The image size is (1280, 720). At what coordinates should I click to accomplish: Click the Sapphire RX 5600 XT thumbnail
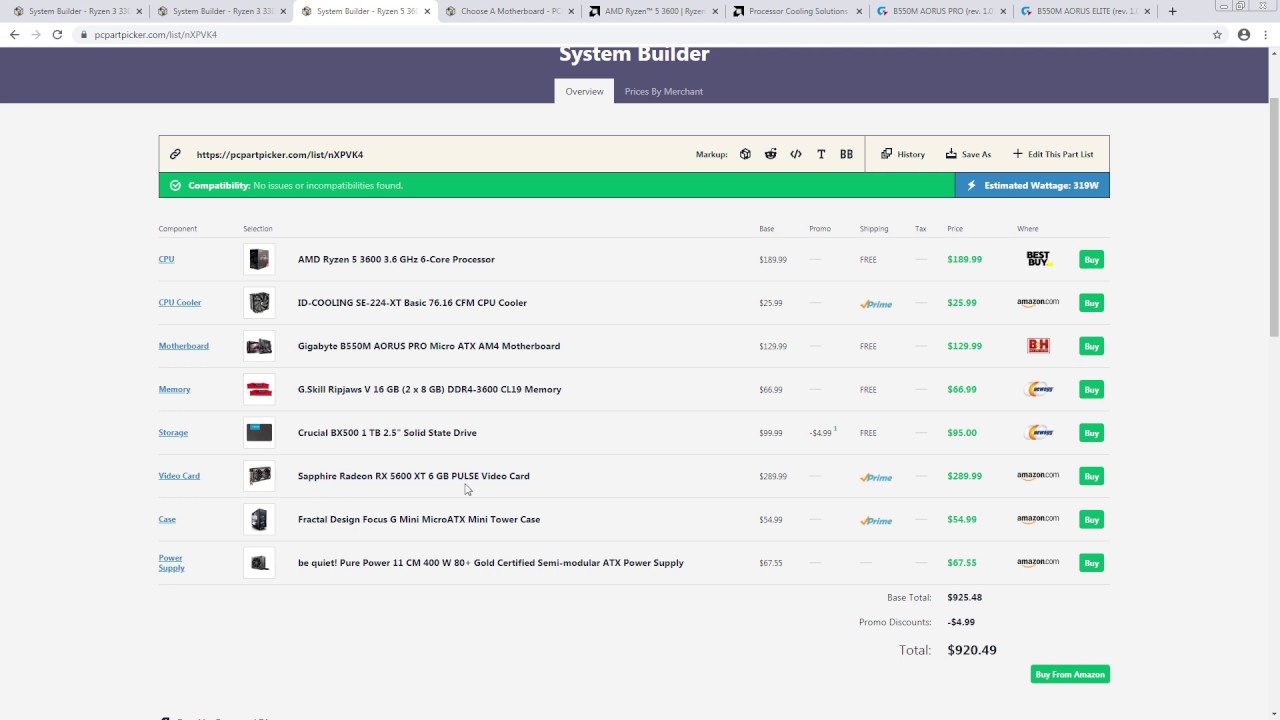pyautogui.click(x=259, y=476)
